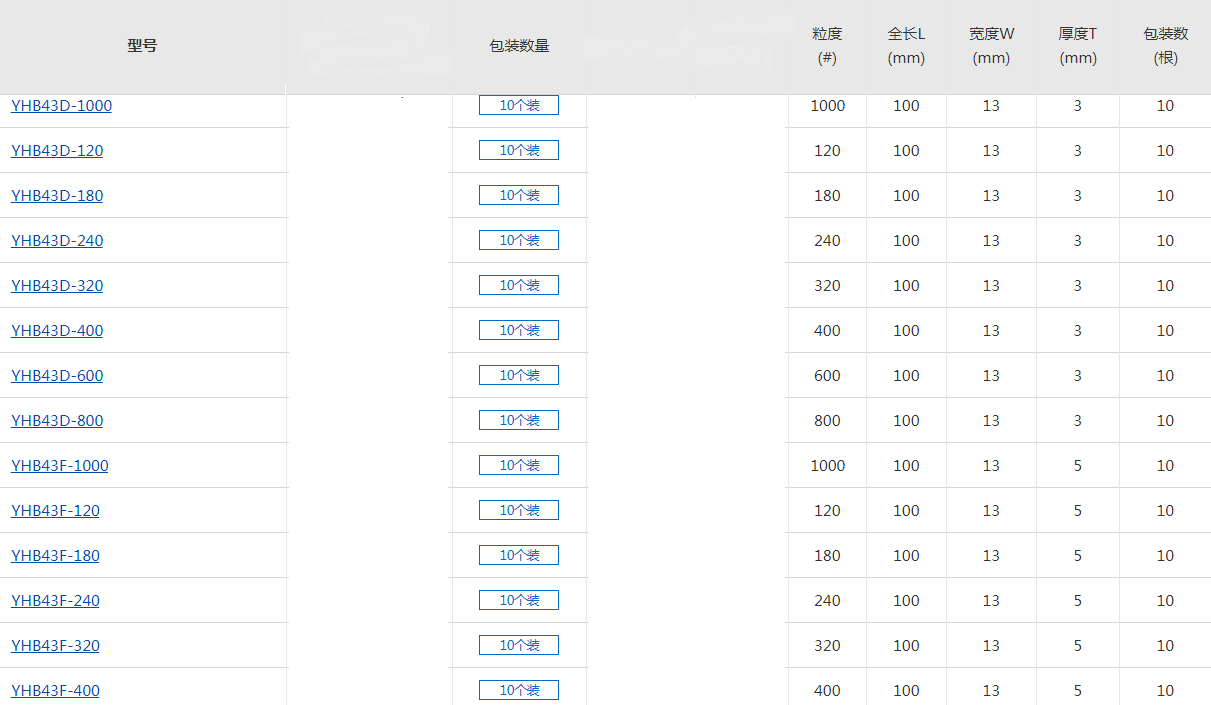Select 10个装 button for YHB43D-180

519,195
